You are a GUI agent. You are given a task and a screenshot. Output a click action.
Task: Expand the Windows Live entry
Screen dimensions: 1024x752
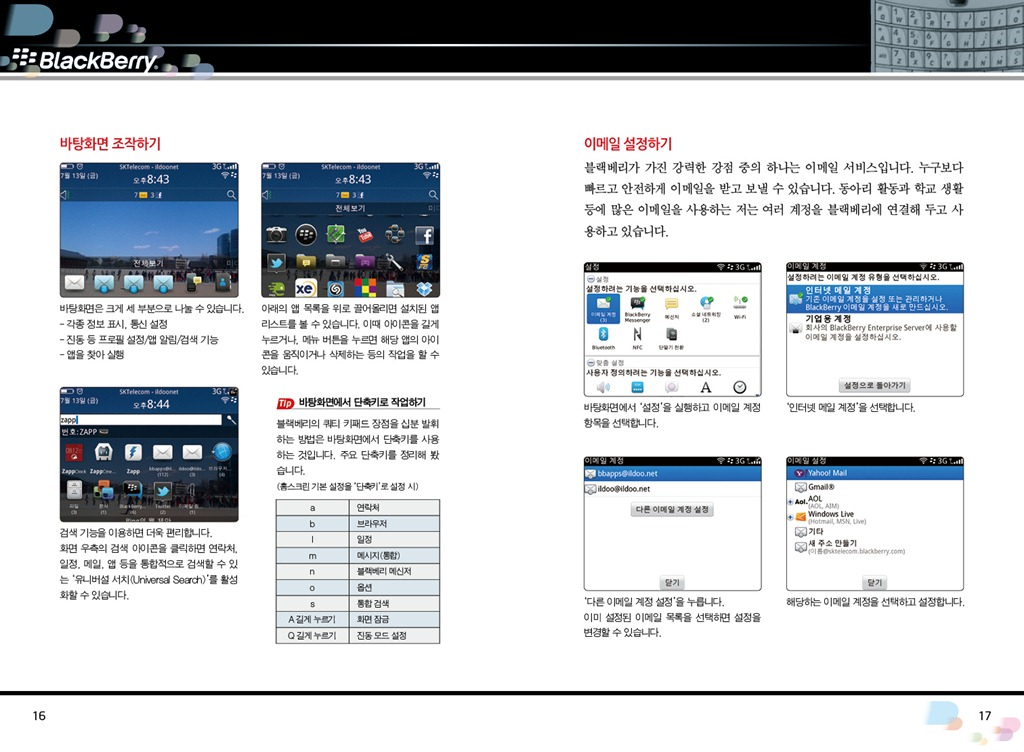(791, 517)
